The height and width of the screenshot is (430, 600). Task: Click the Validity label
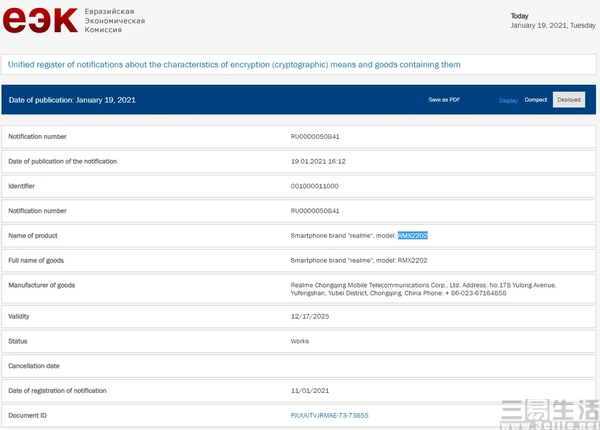pyautogui.click(x=19, y=316)
